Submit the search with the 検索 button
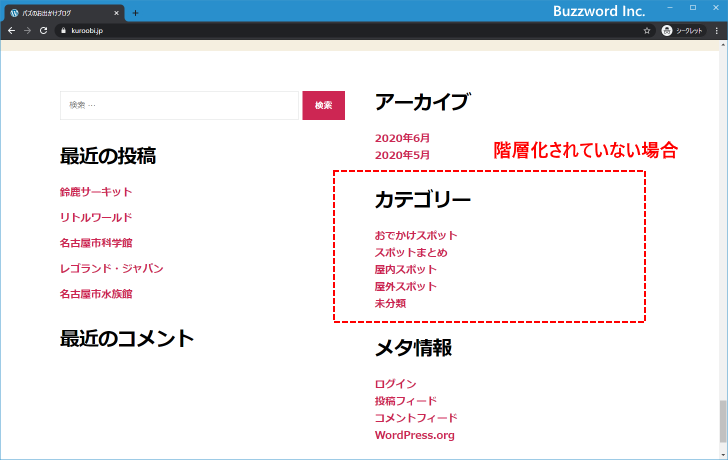Screen dimensions: 728x460 324,105
